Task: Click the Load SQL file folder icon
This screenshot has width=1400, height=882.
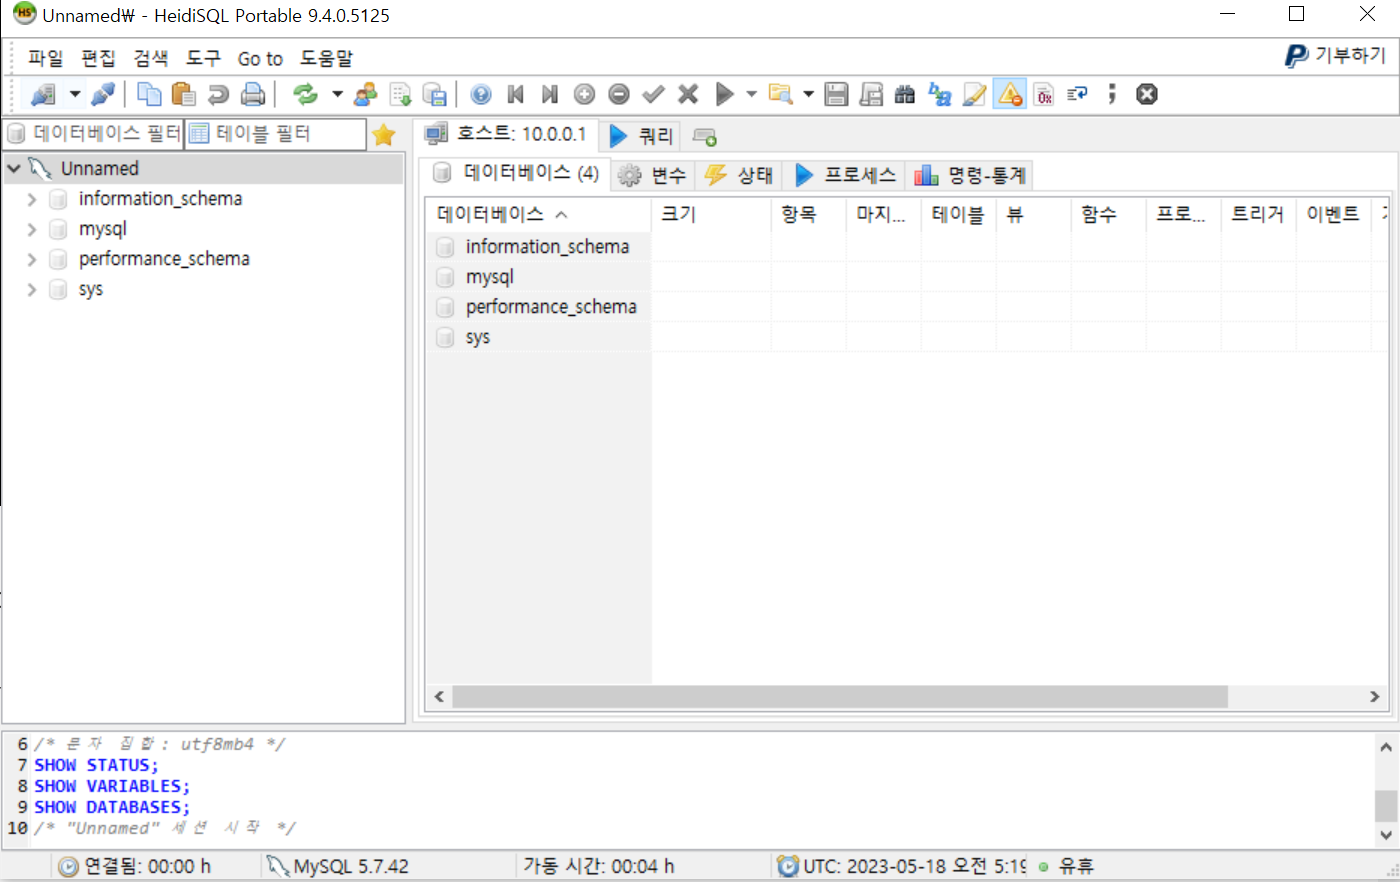Action: coord(781,94)
